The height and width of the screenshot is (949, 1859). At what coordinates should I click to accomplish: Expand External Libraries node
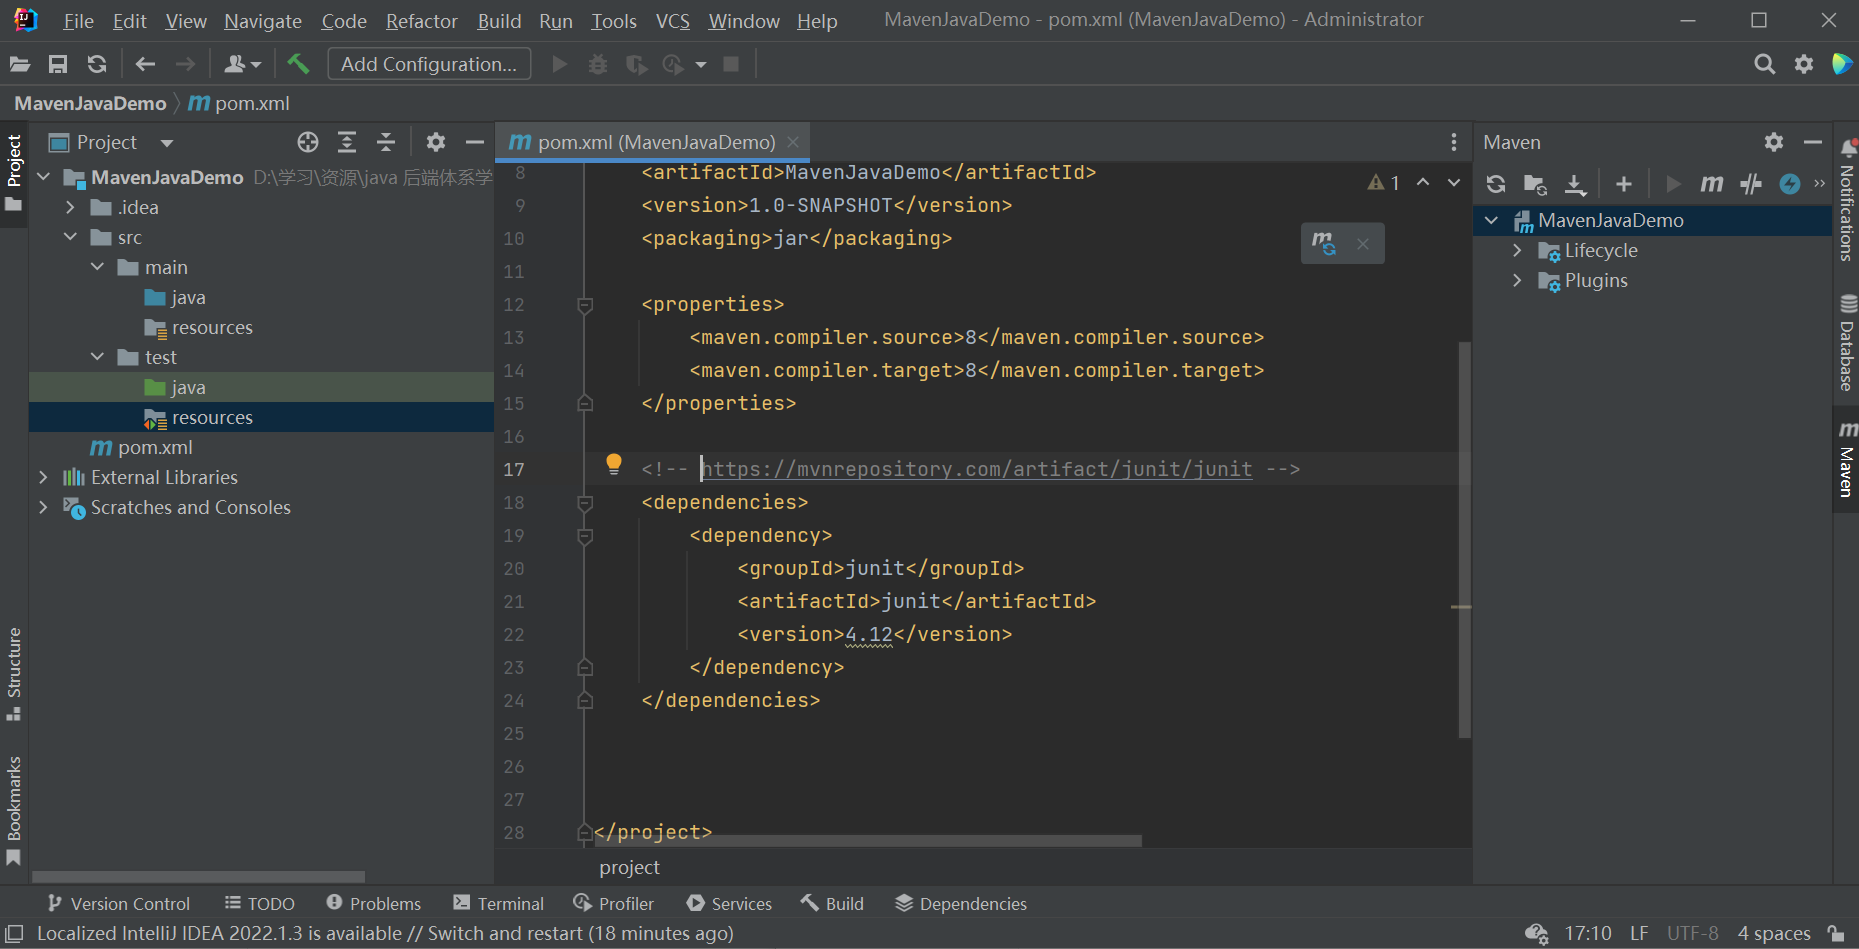pyautogui.click(x=43, y=477)
